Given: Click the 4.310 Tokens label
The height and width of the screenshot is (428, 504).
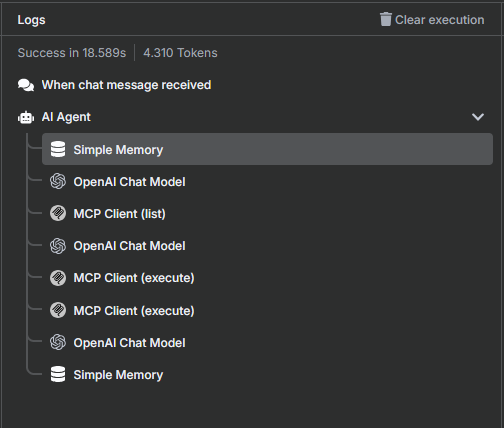Looking at the screenshot, I should 180,53.
